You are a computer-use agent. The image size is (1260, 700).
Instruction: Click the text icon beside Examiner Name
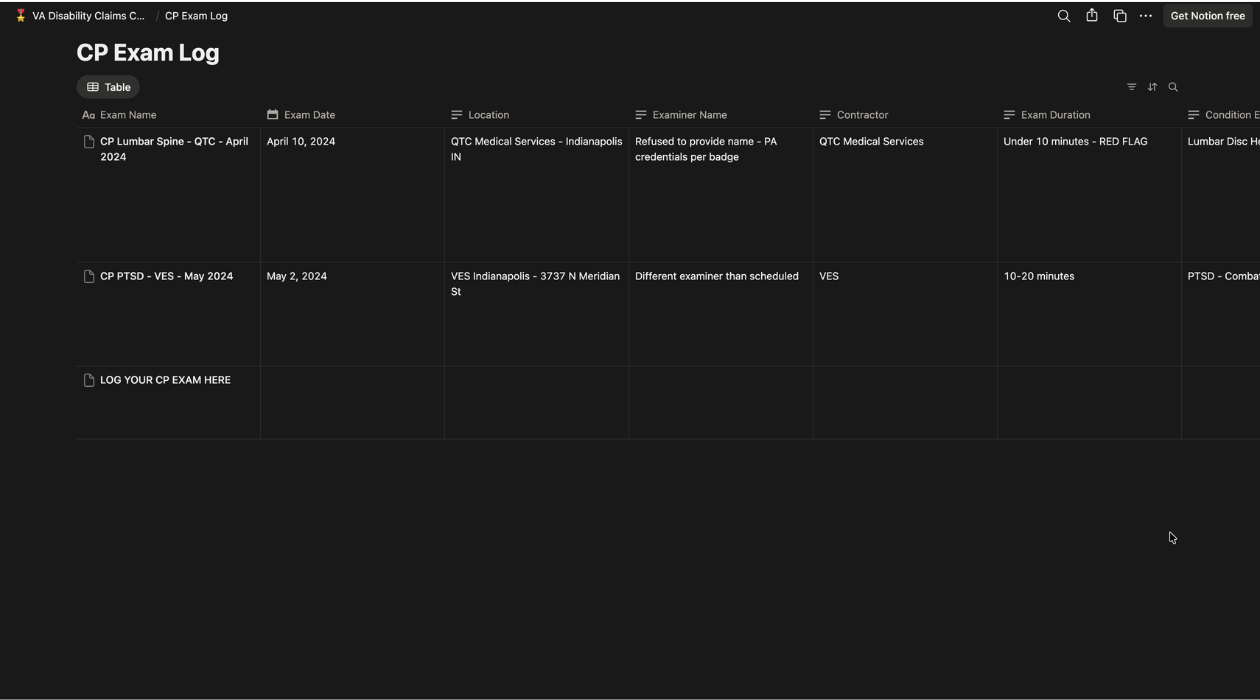click(x=641, y=115)
